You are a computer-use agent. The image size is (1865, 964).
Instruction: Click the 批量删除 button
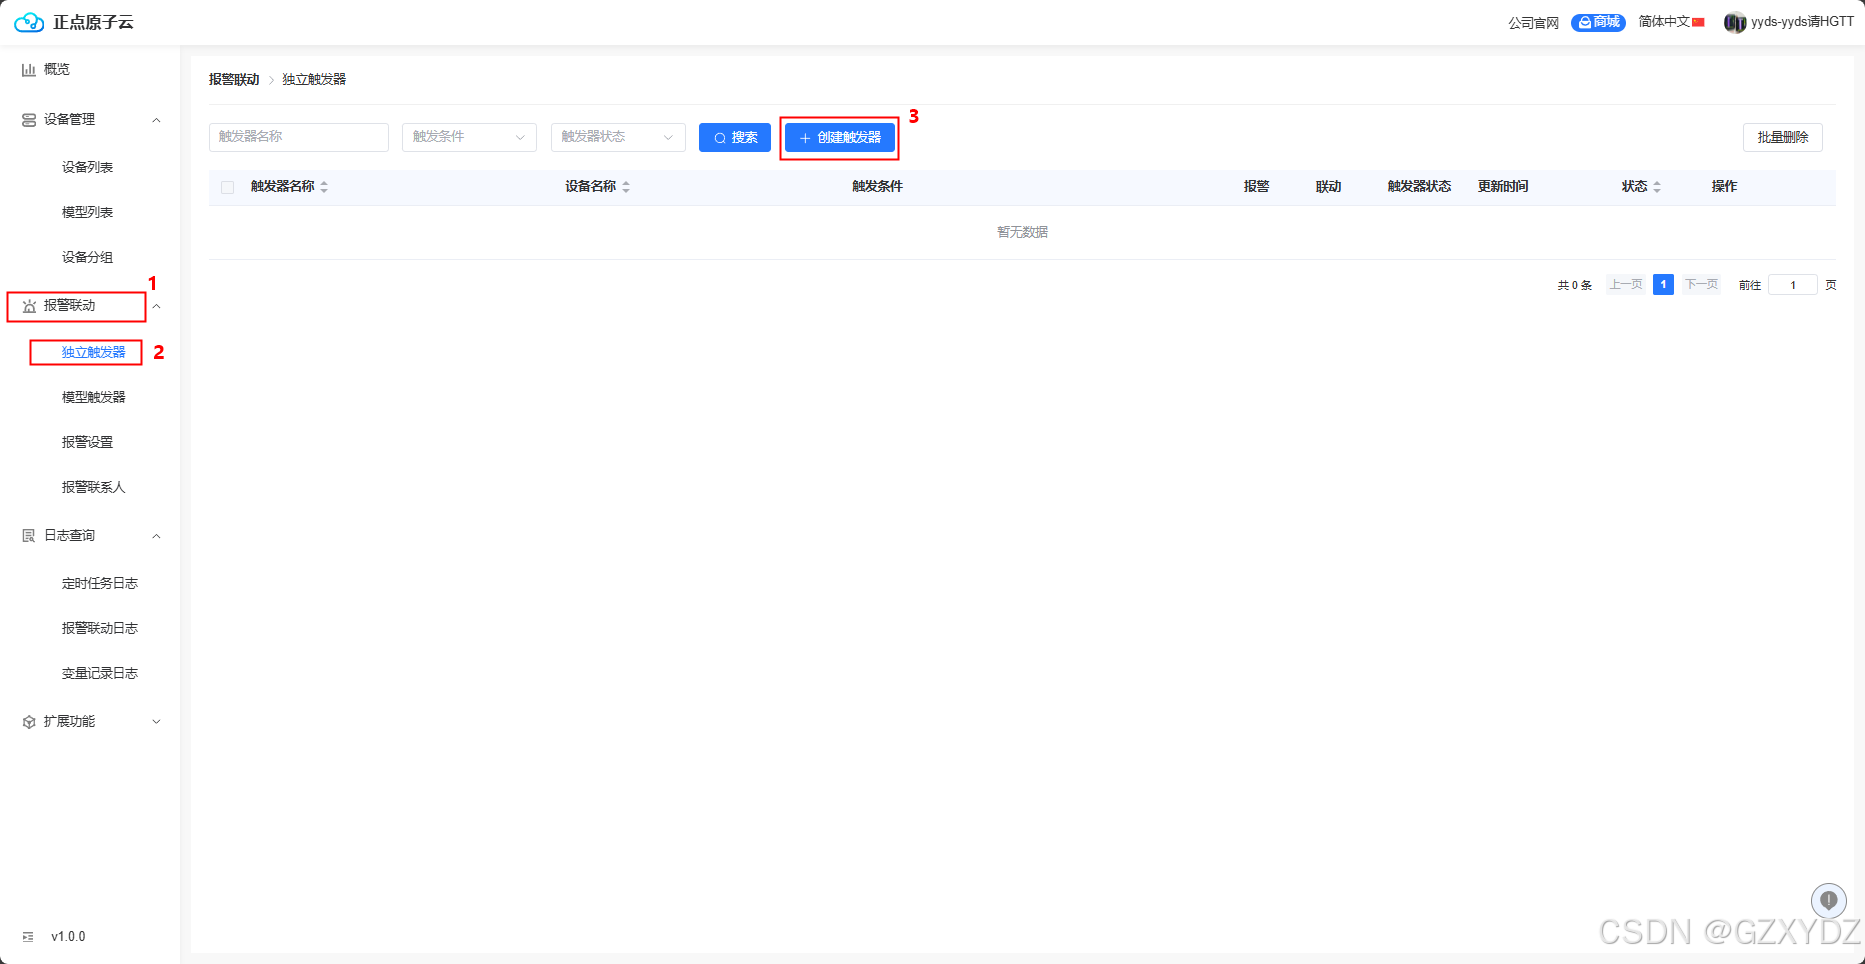coord(1783,137)
